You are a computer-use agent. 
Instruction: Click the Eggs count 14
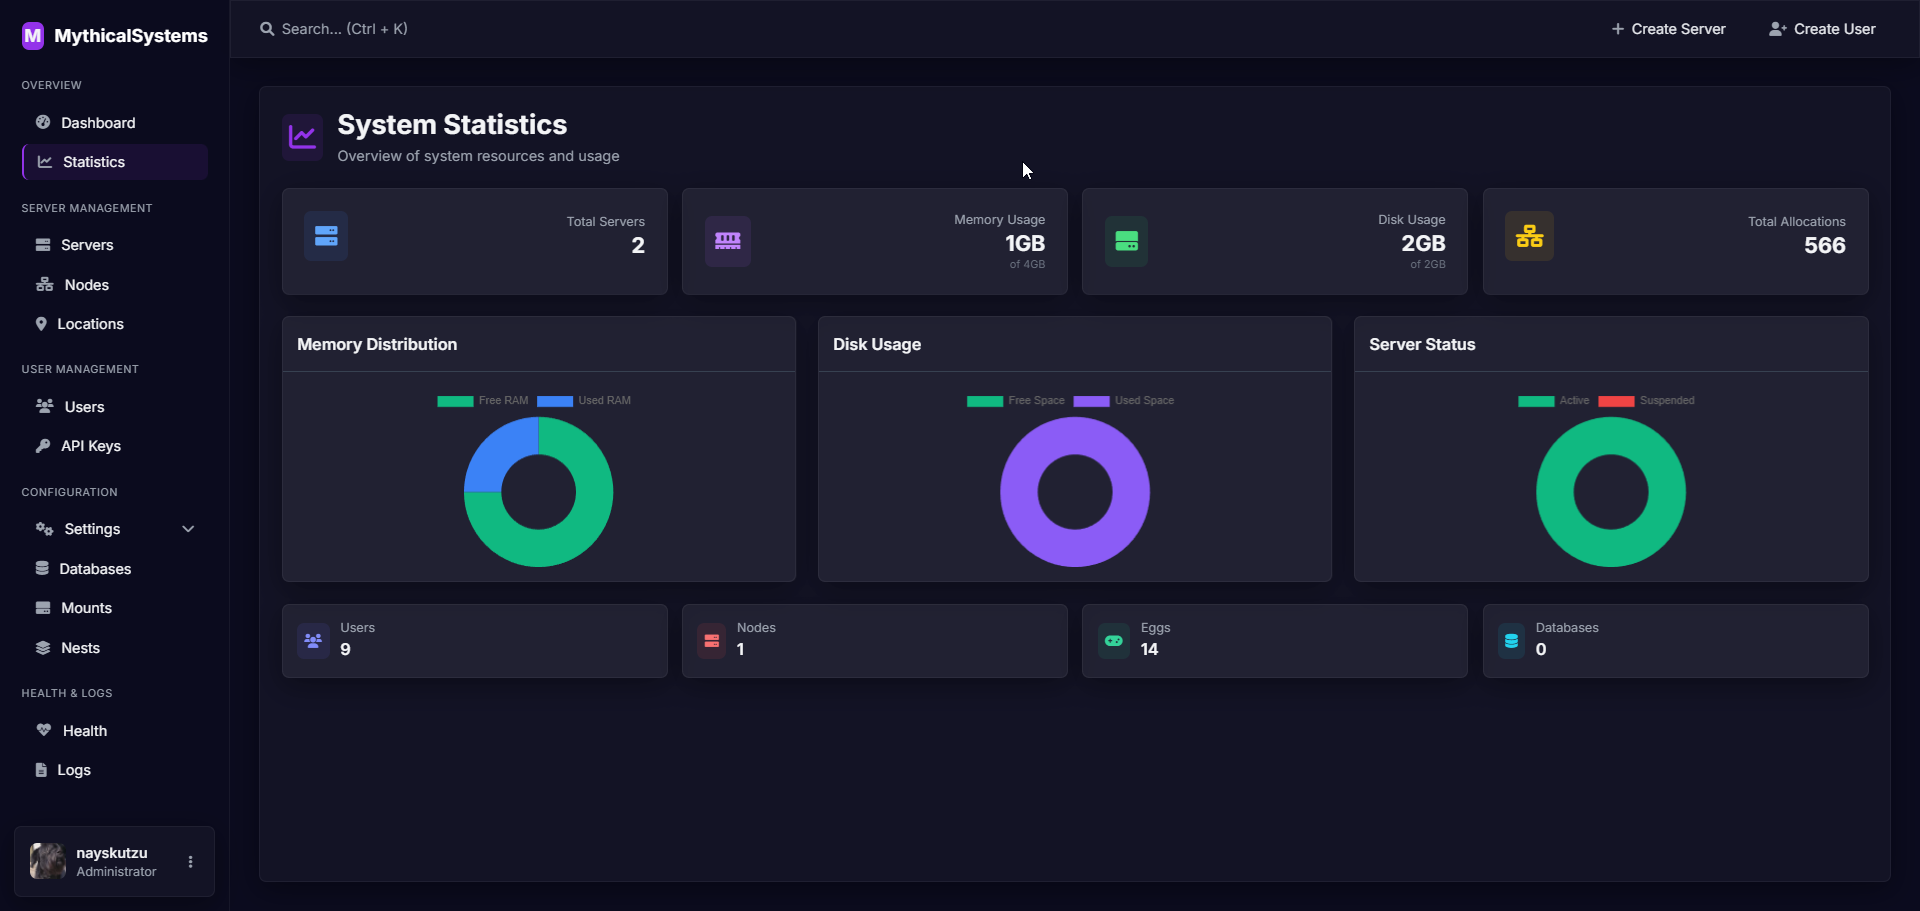(1149, 649)
